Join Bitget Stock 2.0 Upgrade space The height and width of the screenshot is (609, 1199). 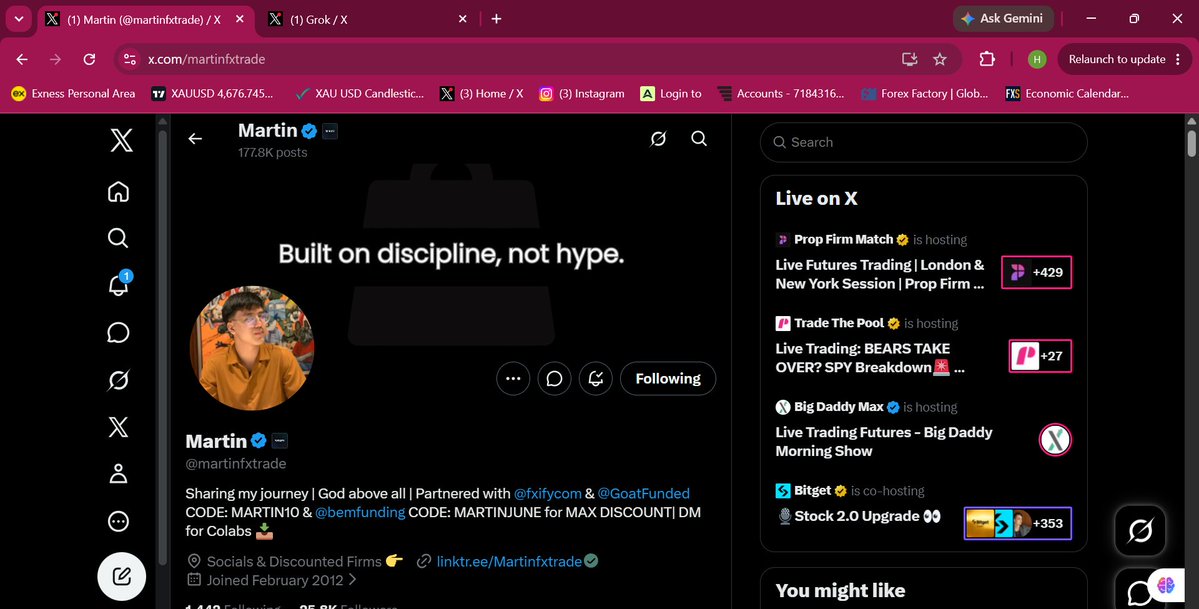(858, 516)
